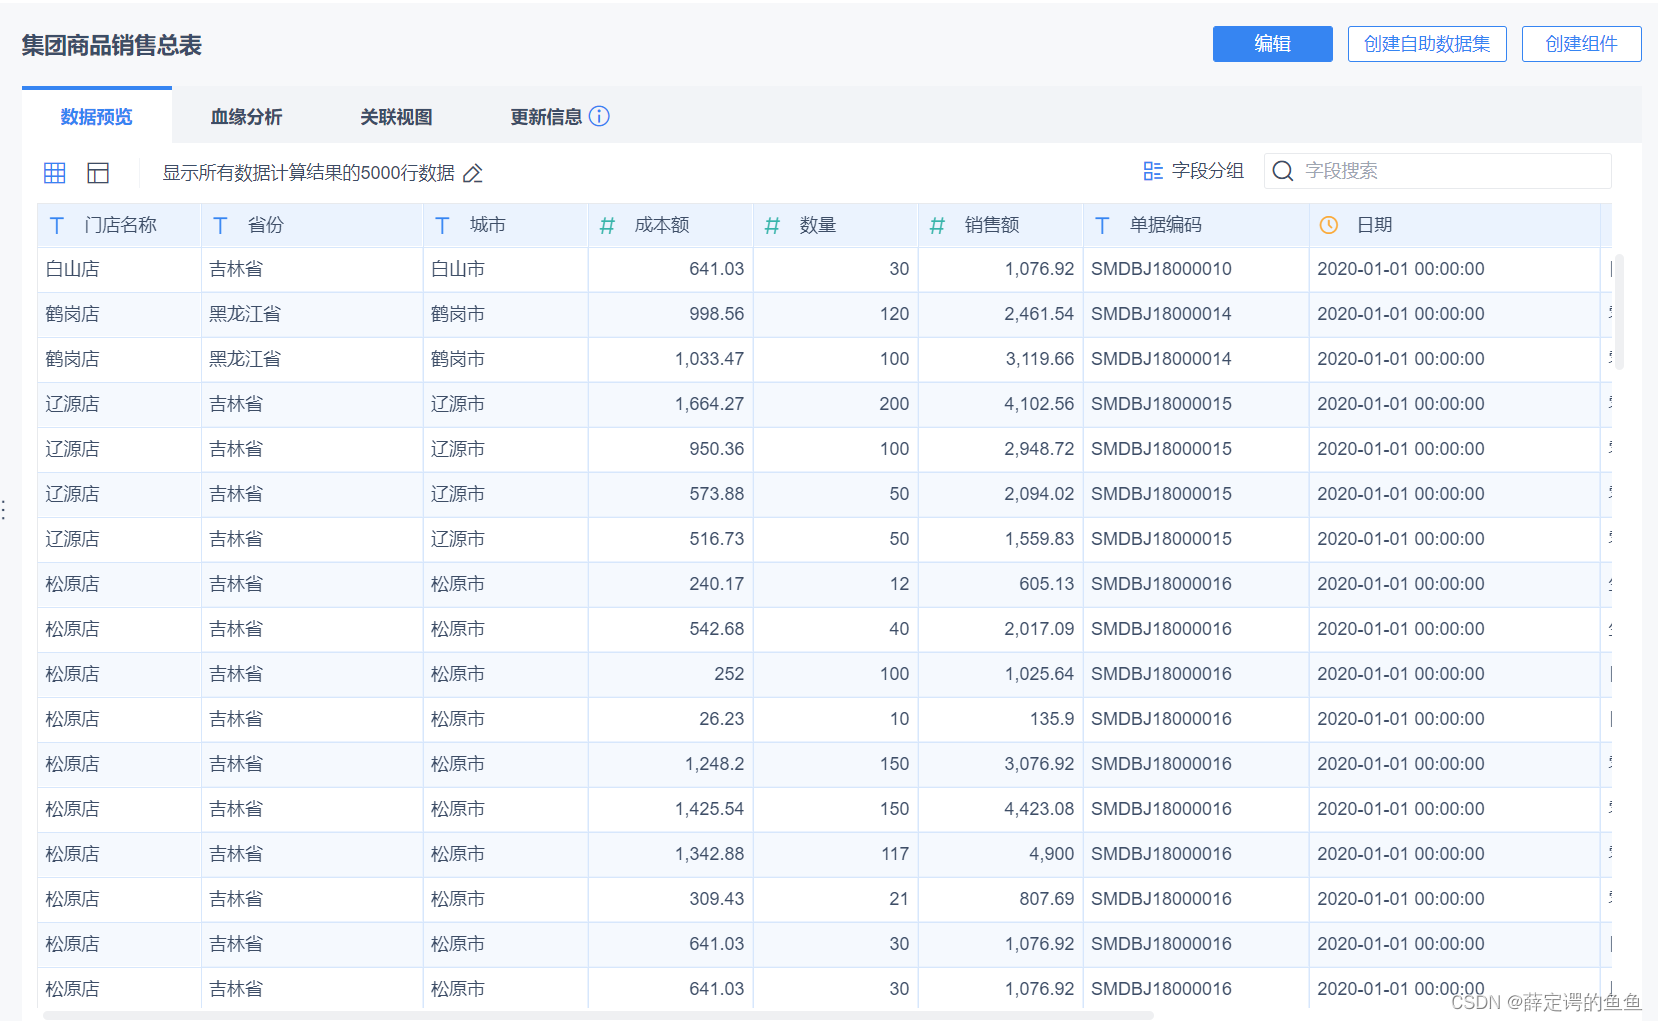Screen dimensions: 1658x1021
Task: Click the number type icon of 数量
Action: (772, 226)
